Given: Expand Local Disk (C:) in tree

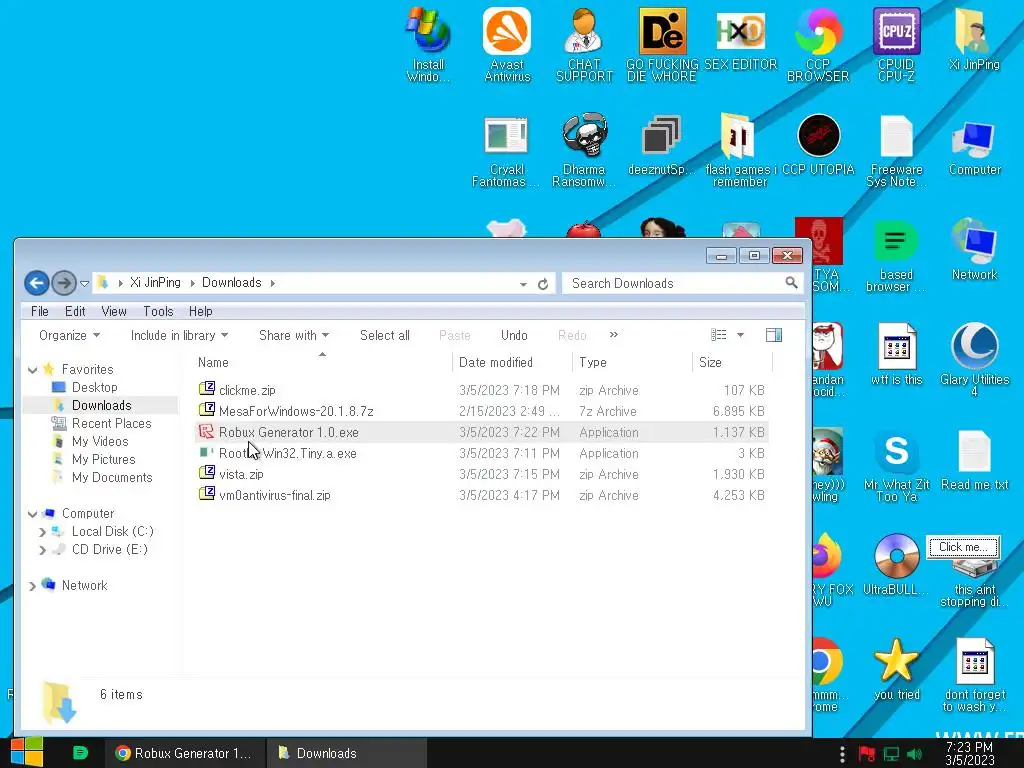Looking at the screenshot, I should pos(43,532).
